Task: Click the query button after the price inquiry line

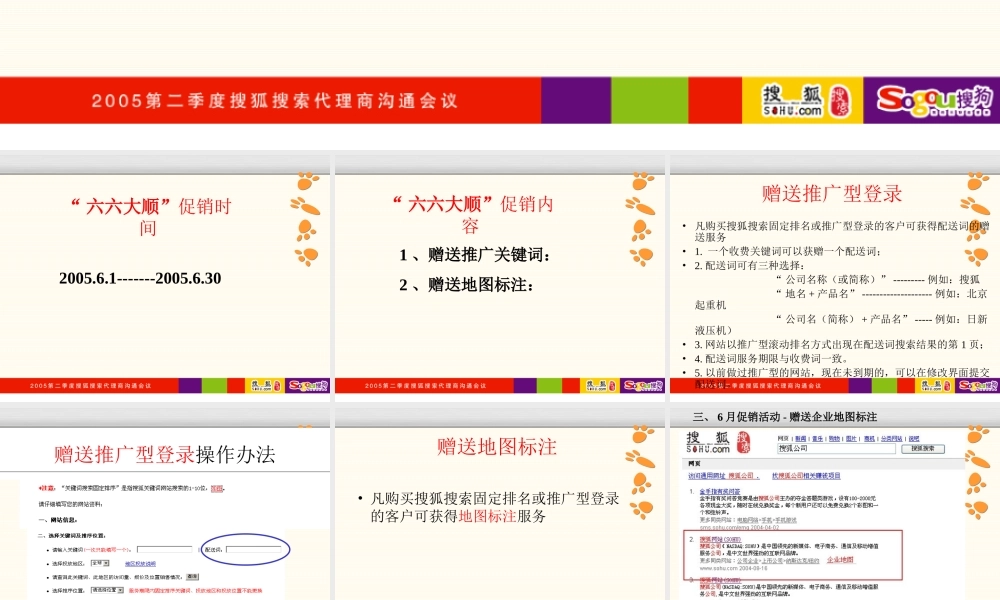Action: click(192, 576)
